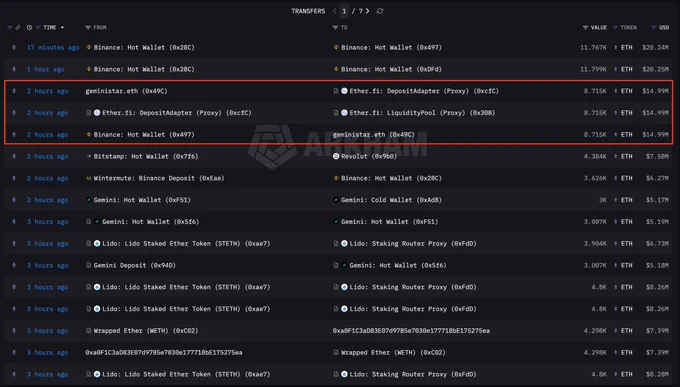
Task: Click contract icon before Wrapped Ether in FROM column
Action: click(88, 331)
